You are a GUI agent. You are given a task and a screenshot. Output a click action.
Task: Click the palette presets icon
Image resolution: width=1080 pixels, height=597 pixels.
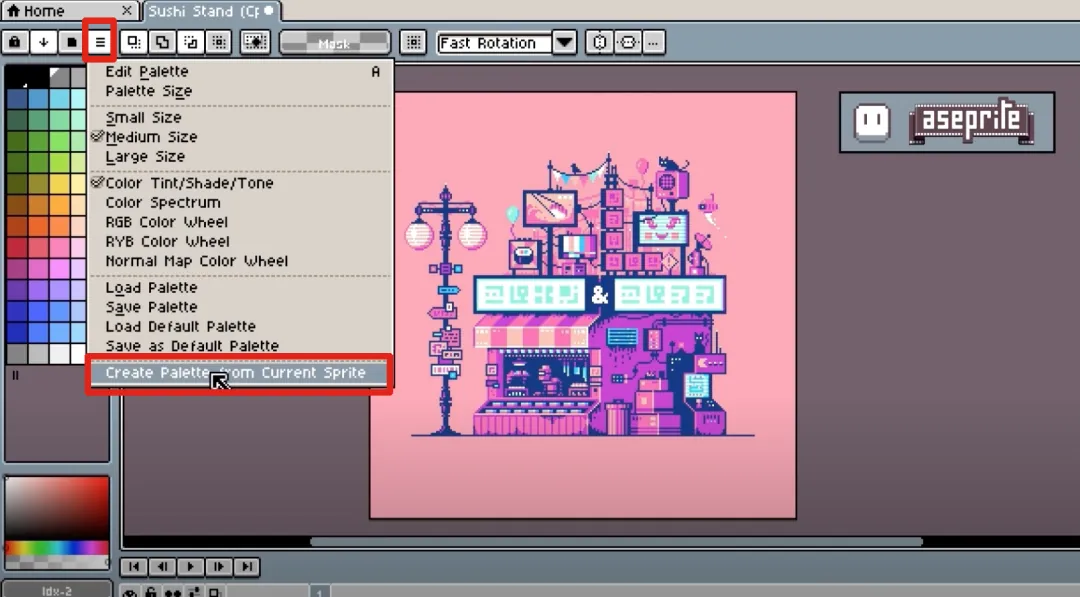point(71,43)
